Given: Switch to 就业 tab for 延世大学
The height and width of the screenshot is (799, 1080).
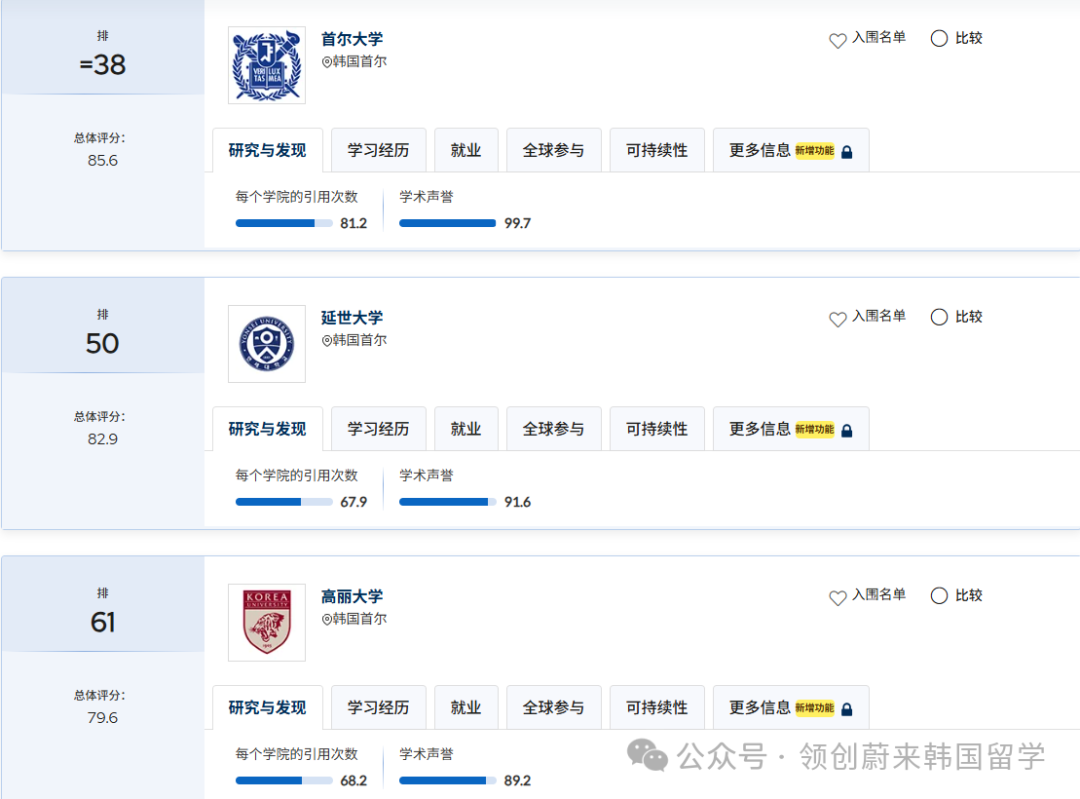Looking at the screenshot, I should [466, 429].
